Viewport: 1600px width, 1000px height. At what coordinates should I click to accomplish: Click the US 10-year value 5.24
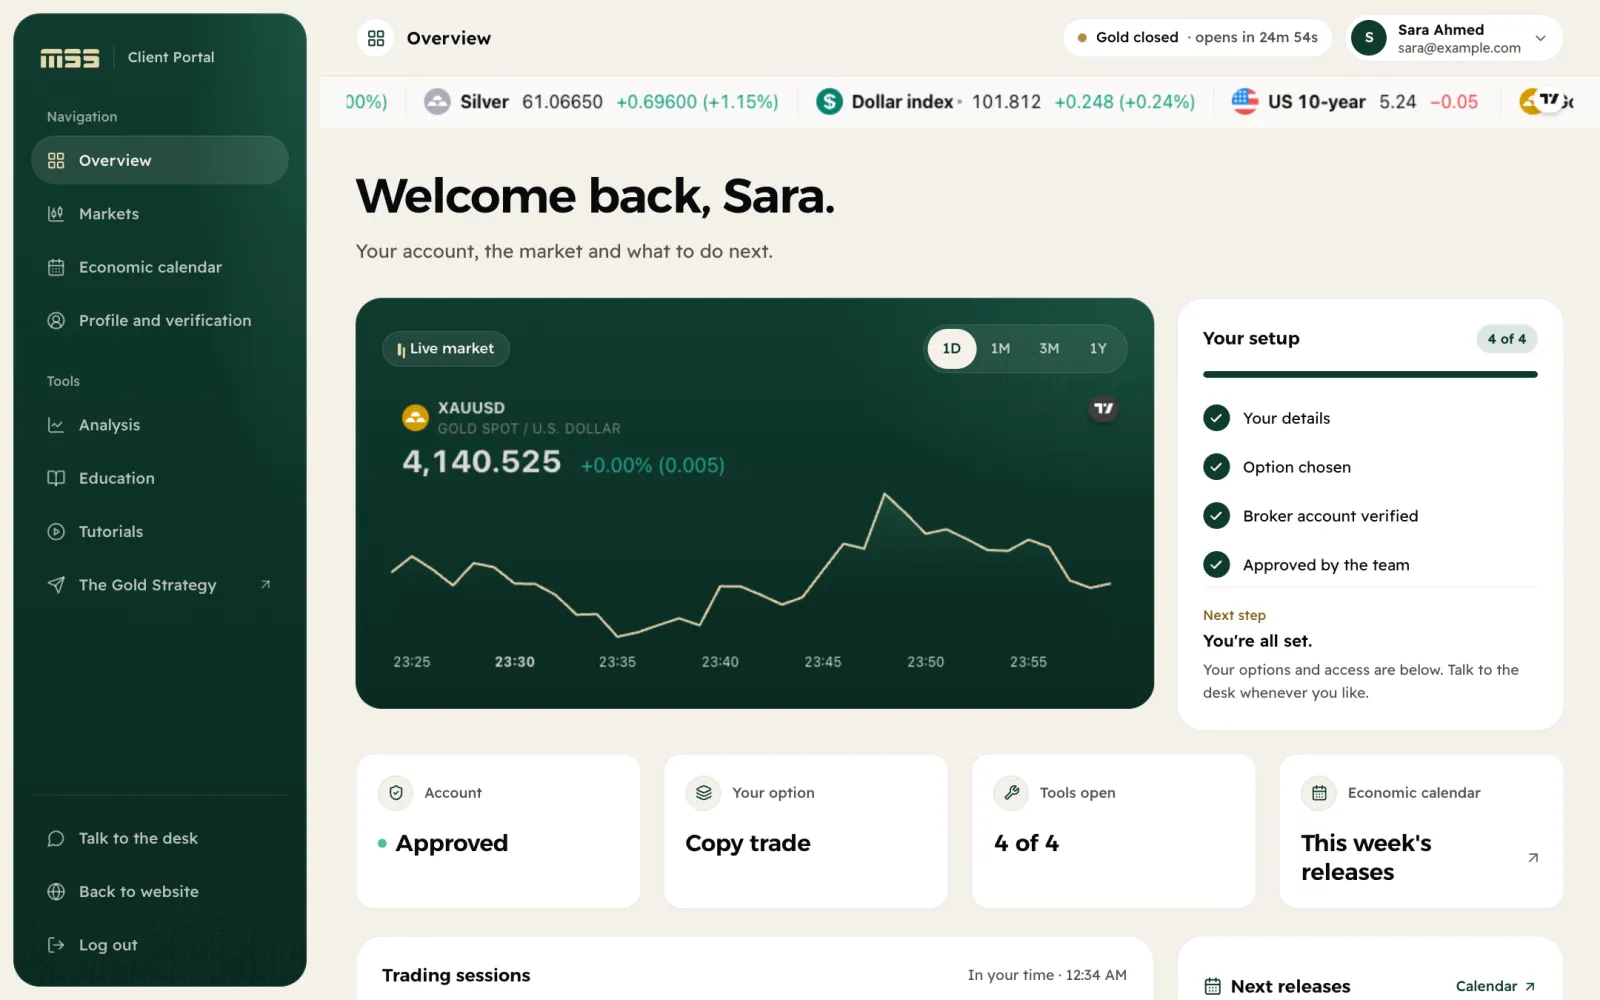[x=1397, y=102]
